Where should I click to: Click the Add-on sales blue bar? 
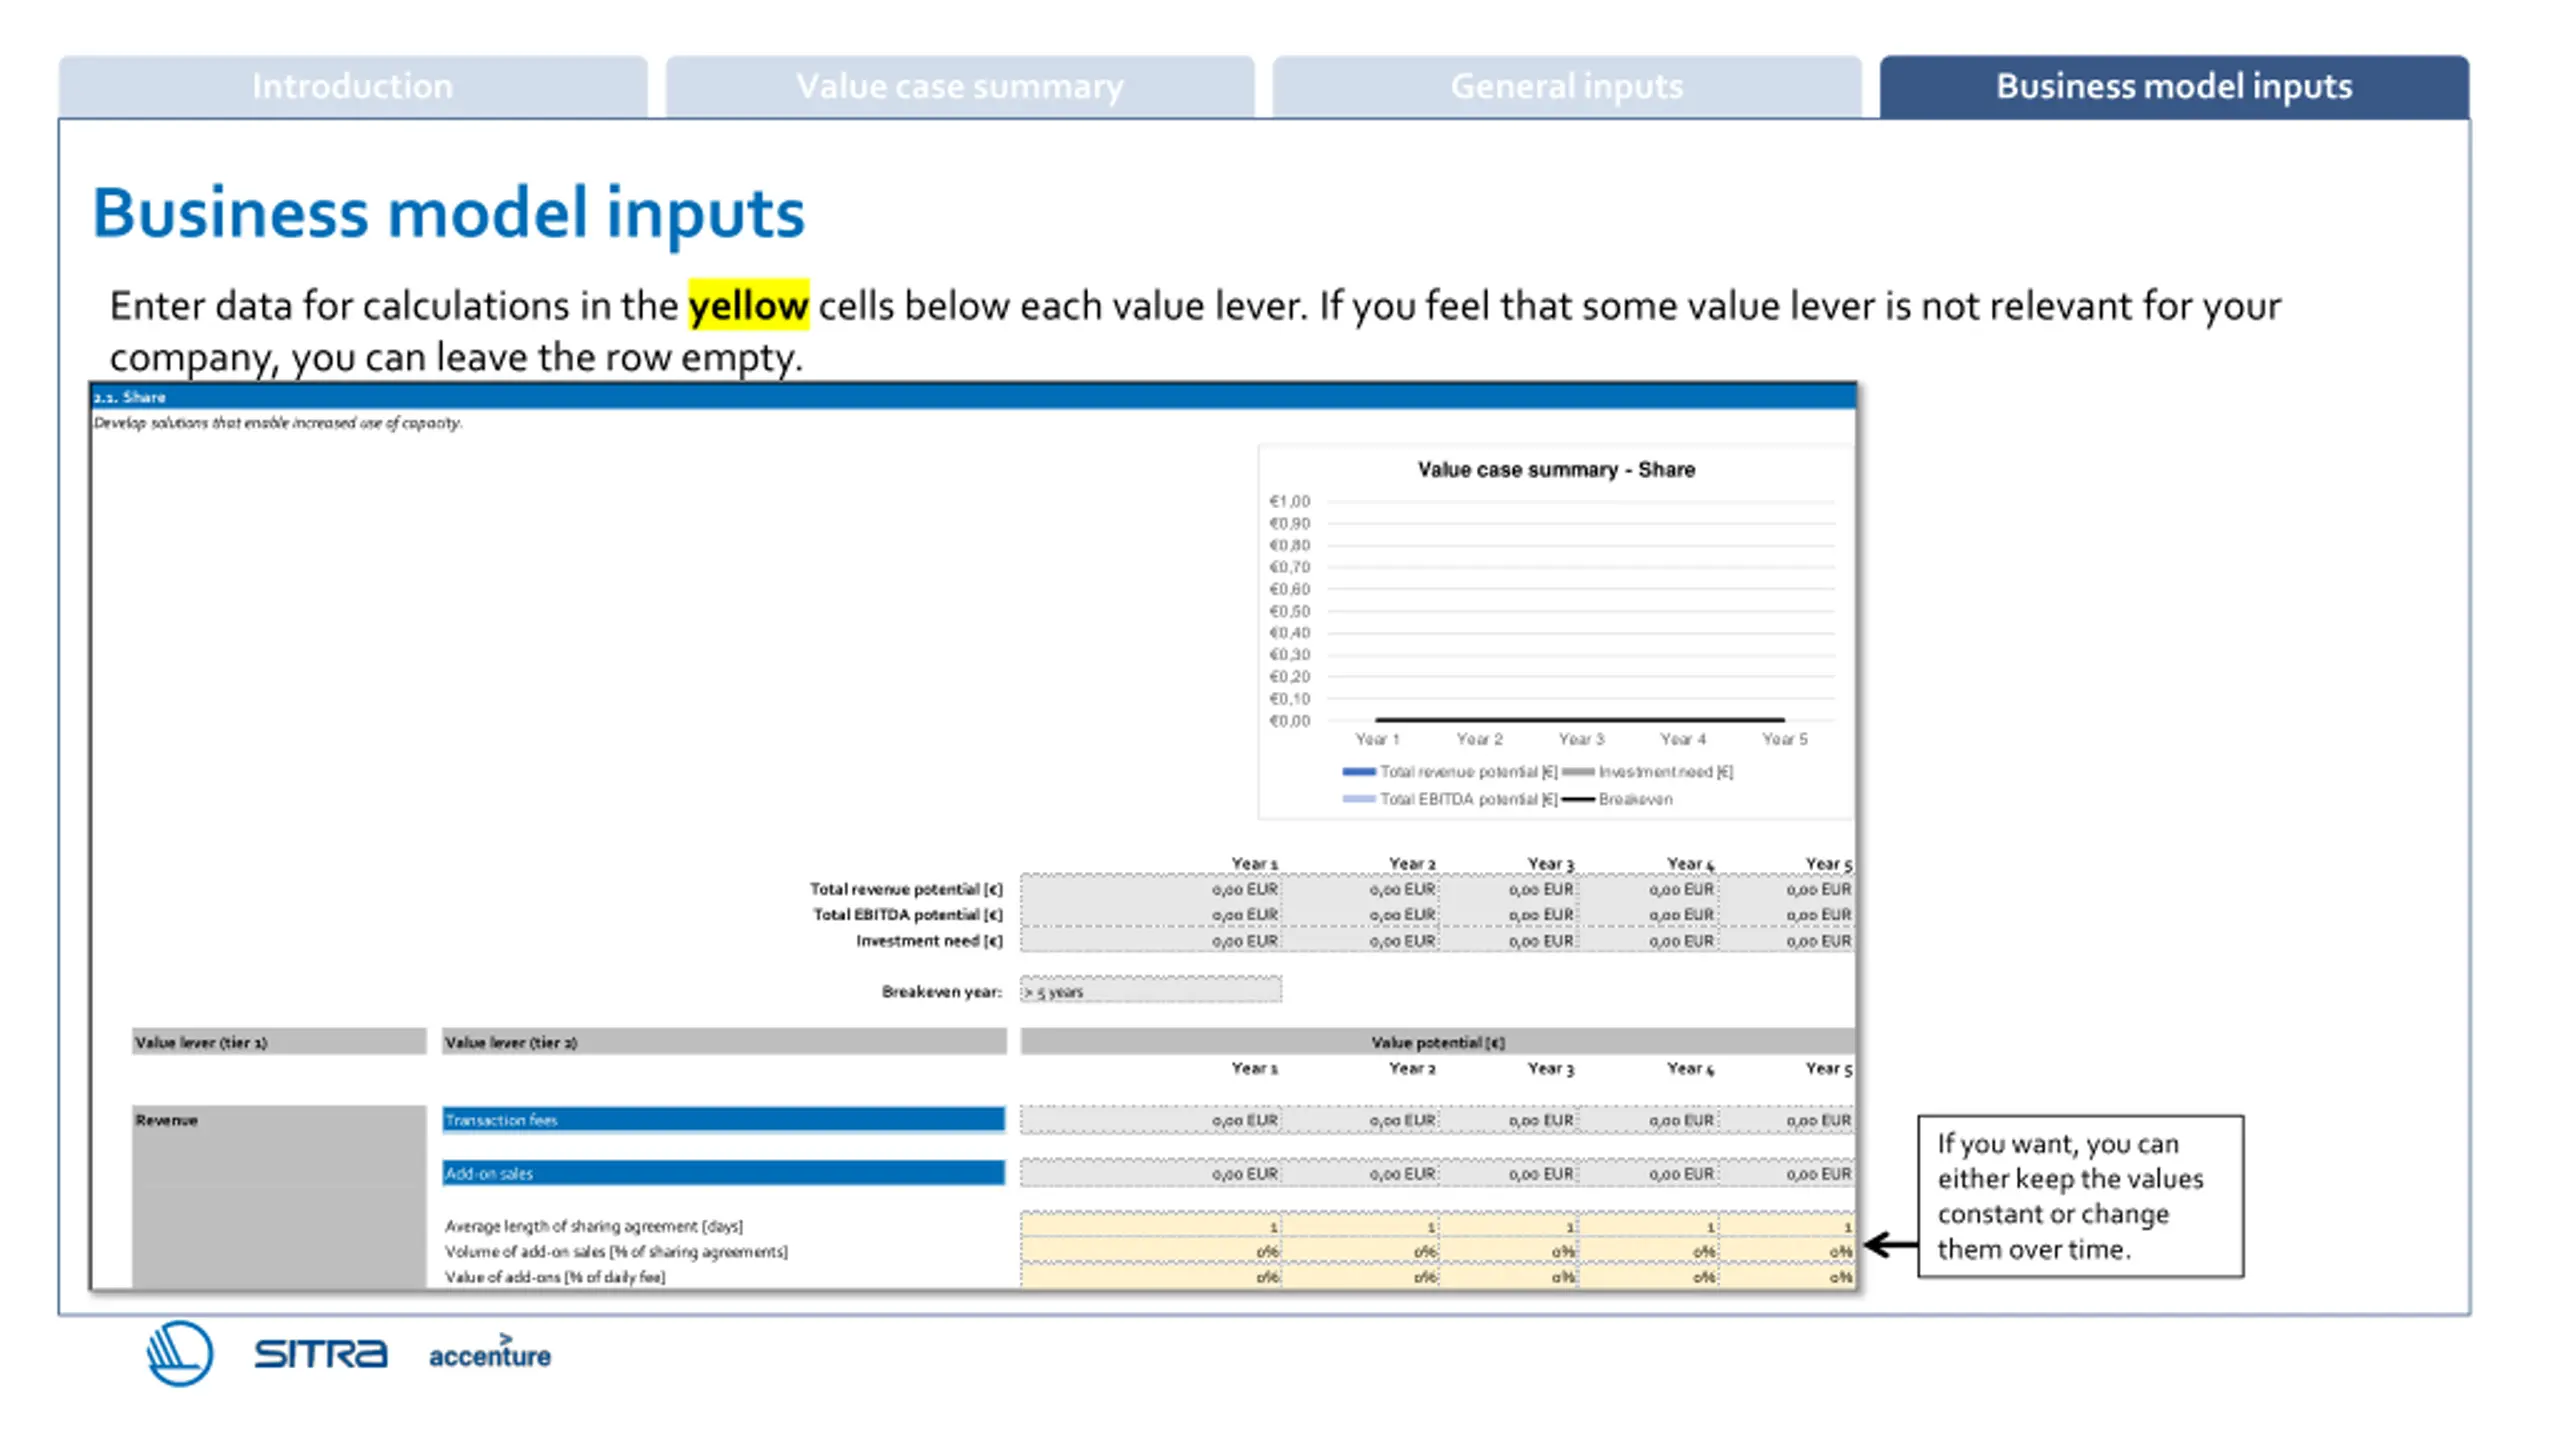coord(724,1173)
